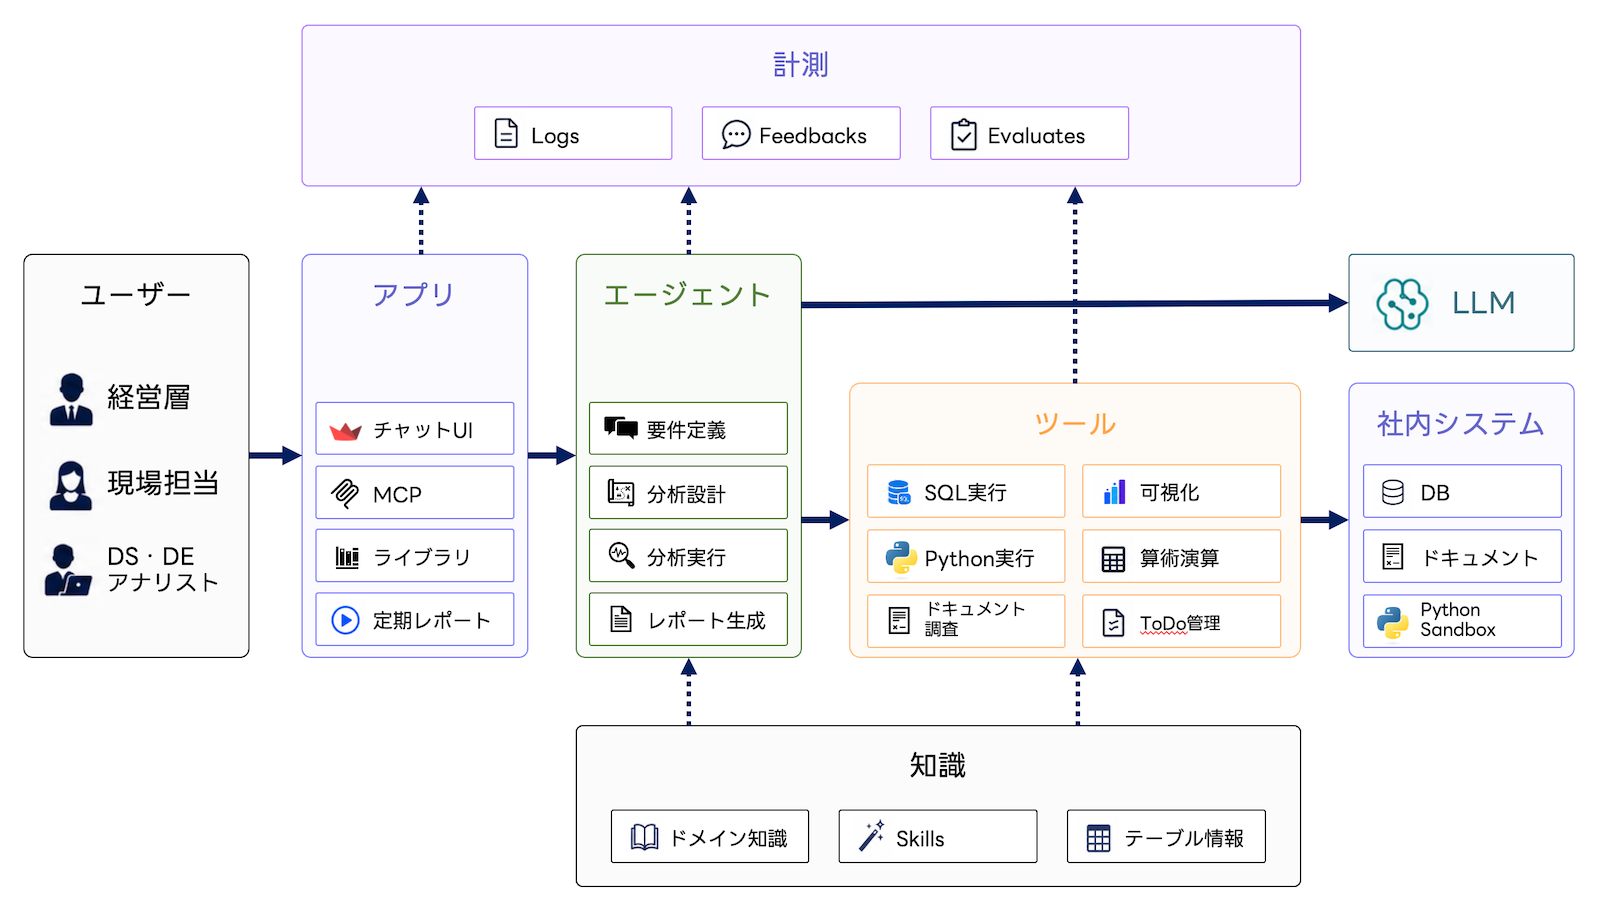Click the Feedbacks label text
Viewport: 1600px width, 911px height.
click(813, 136)
